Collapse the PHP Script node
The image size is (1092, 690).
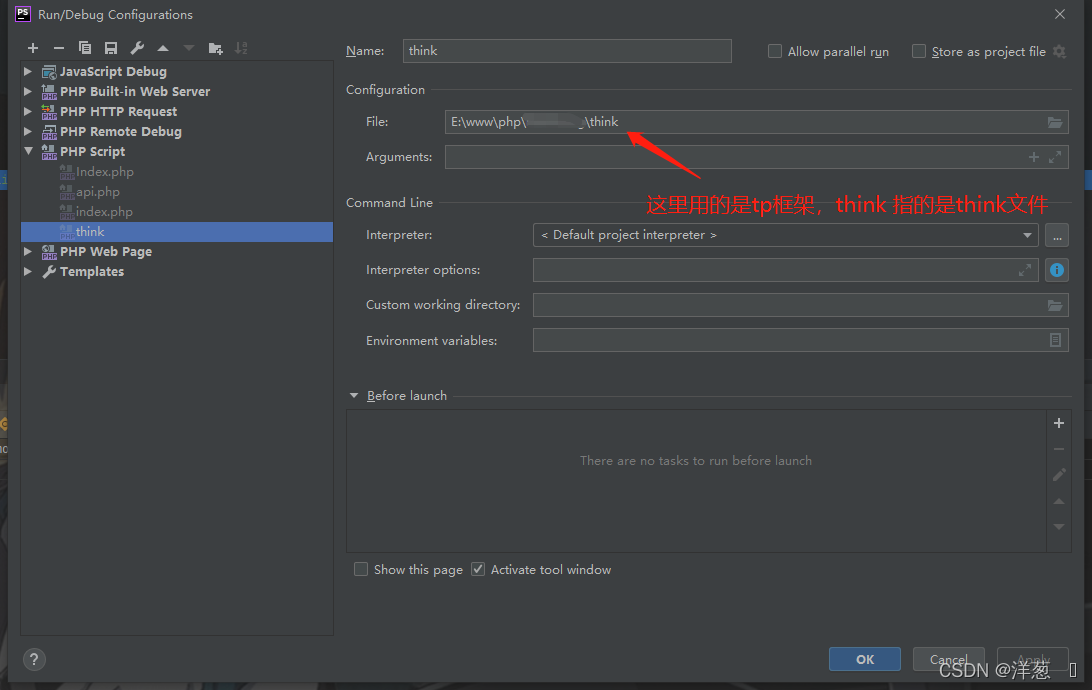coord(28,151)
